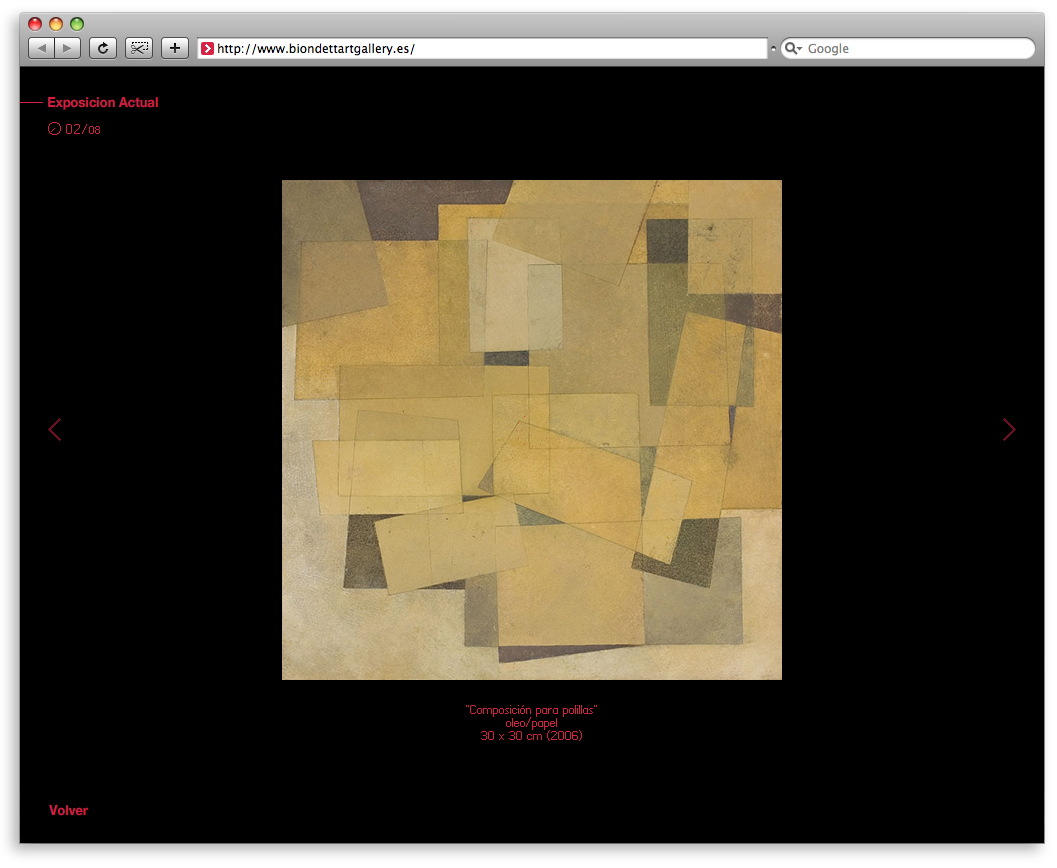
Task: Reload the current page
Action: [x=102, y=48]
